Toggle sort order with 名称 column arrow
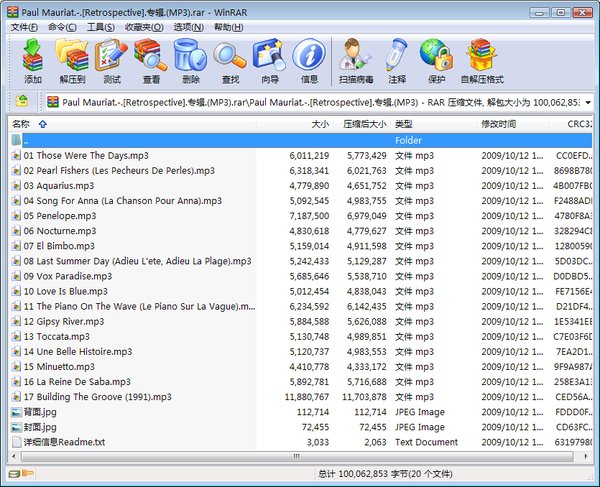Image resolution: width=600 pixels, height=487 pixels. click(x=42, y=124)
